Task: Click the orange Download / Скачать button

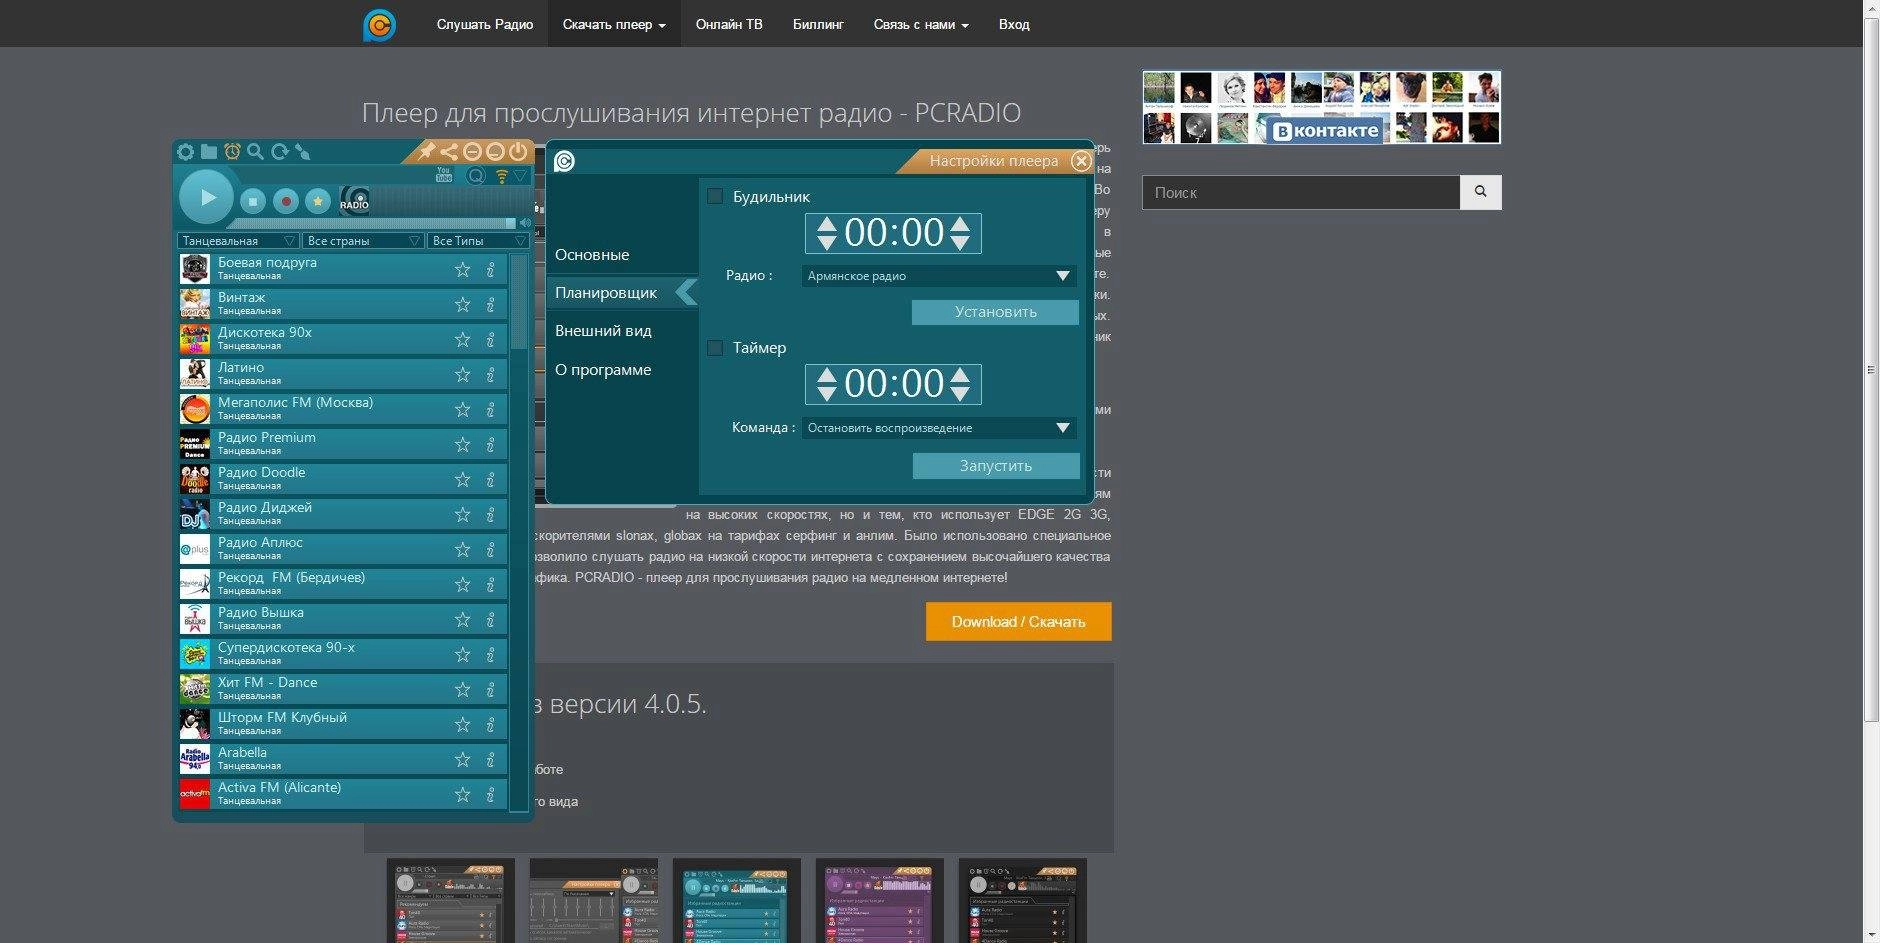Action: click(x=1018, y=621)
